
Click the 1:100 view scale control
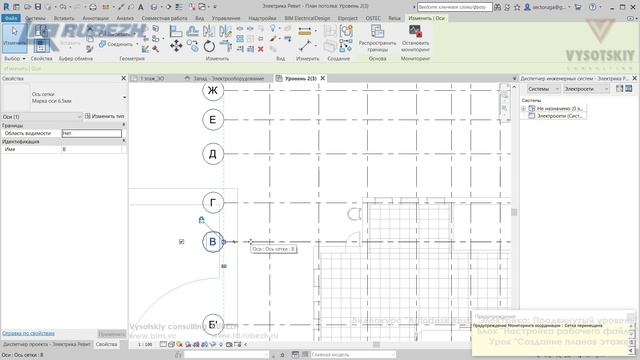click(x=145, y=345)
